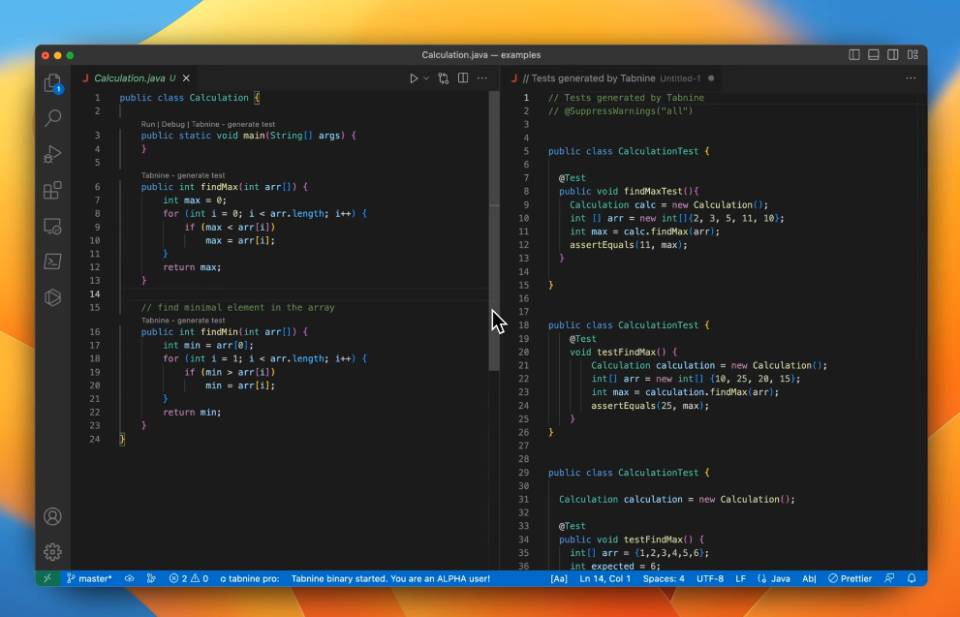
Task: Open the Run button's dropdown chevron
Action: click(424, 77)
